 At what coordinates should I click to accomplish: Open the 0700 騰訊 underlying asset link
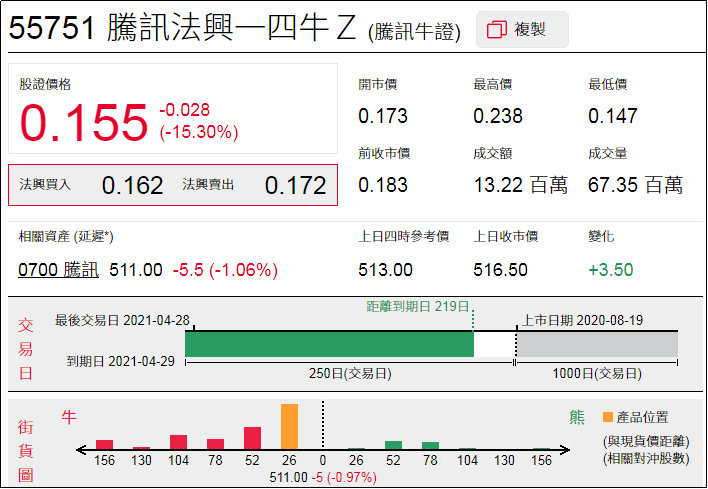58,270
